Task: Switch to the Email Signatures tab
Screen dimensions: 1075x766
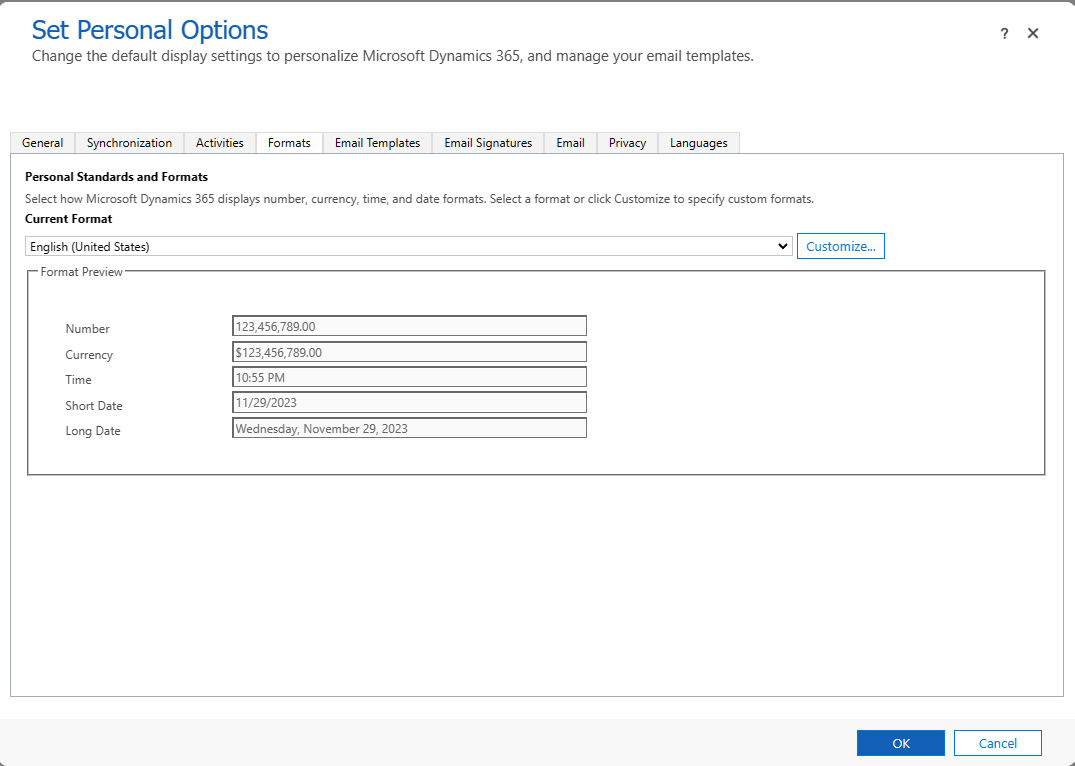Action: (487, 142)
